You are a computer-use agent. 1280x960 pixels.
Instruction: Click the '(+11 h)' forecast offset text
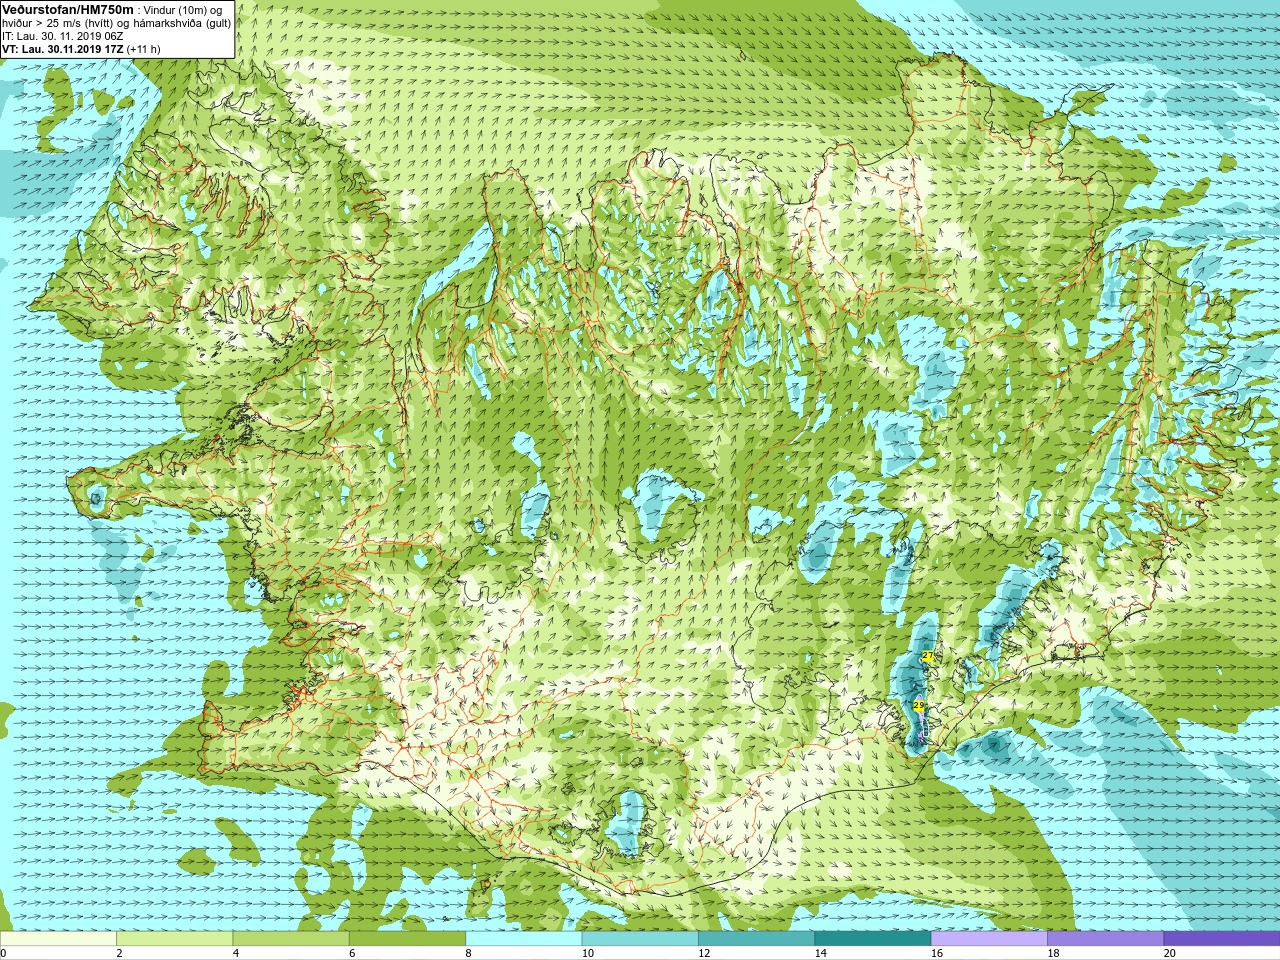tap(143, 49)
